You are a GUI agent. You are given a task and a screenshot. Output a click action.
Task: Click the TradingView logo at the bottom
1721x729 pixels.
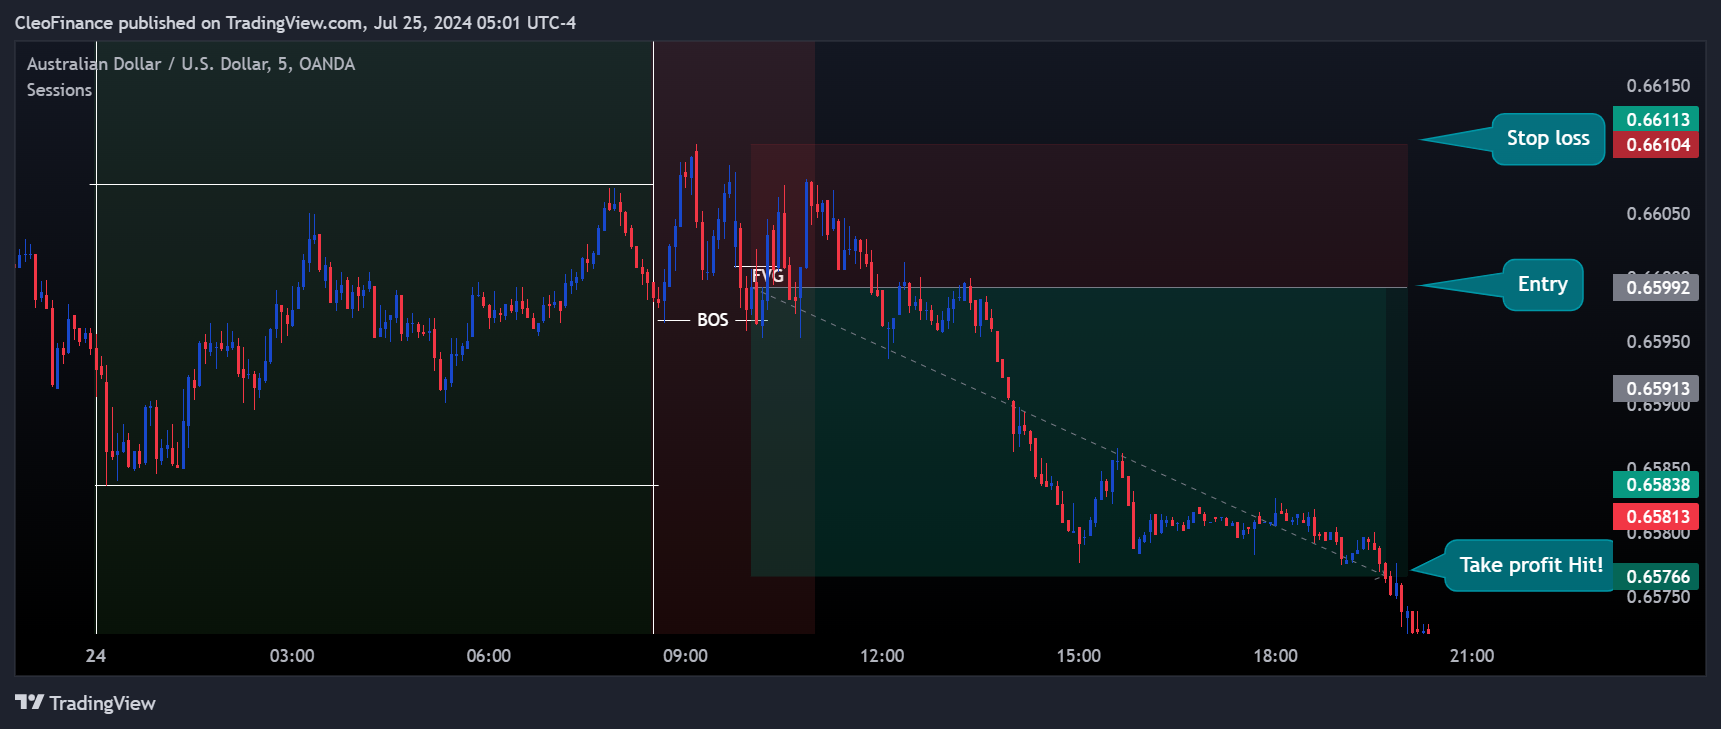click(86, 703)
